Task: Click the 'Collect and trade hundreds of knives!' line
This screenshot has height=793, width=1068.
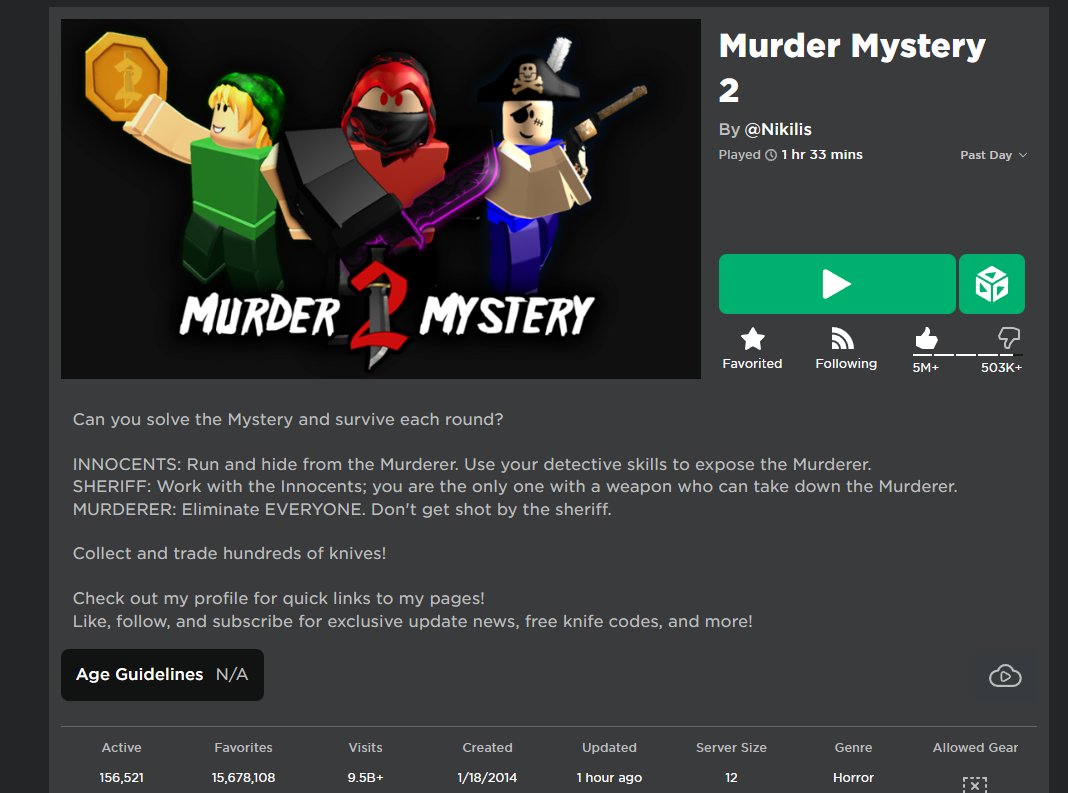Action: coord(230,553)
